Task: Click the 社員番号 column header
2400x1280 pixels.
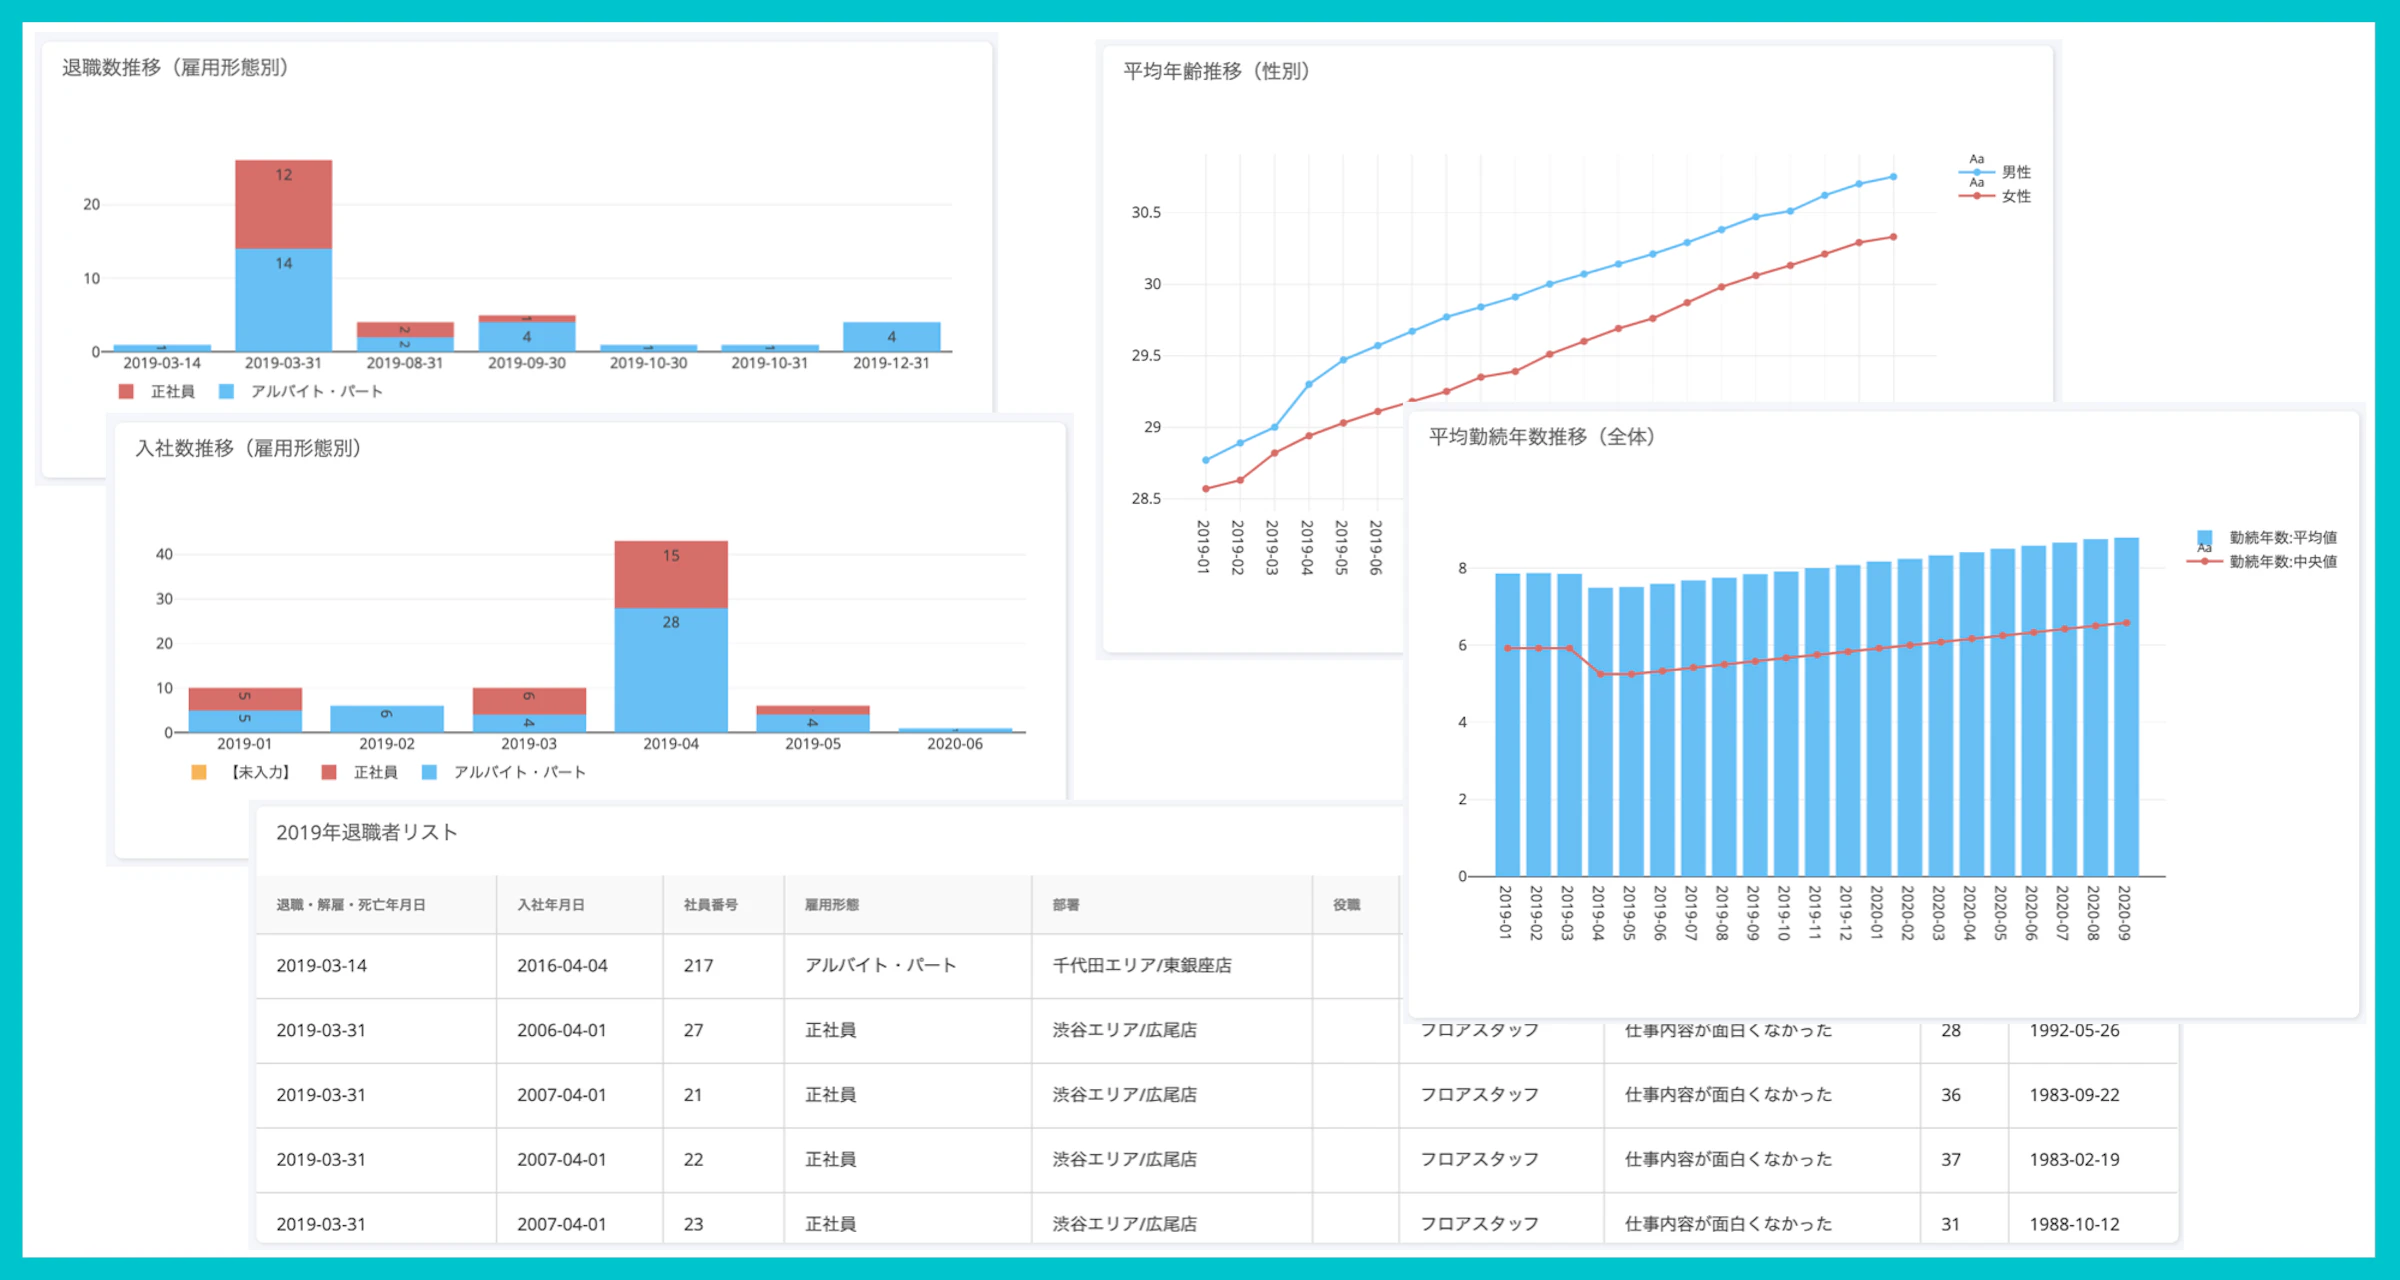Action: click(710, 903)
